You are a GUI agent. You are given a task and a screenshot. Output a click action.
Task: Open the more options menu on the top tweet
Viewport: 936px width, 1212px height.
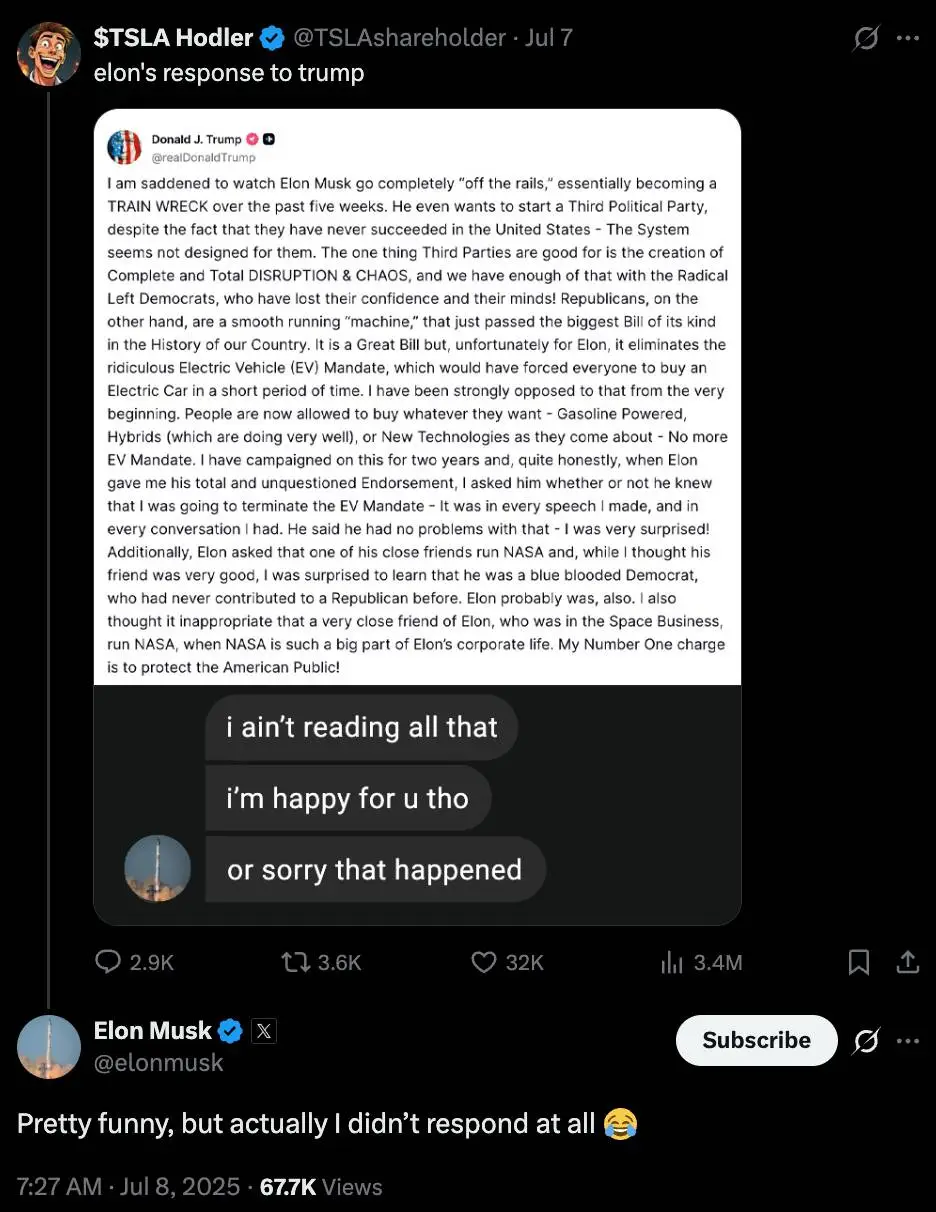click(x=908, y=37)
